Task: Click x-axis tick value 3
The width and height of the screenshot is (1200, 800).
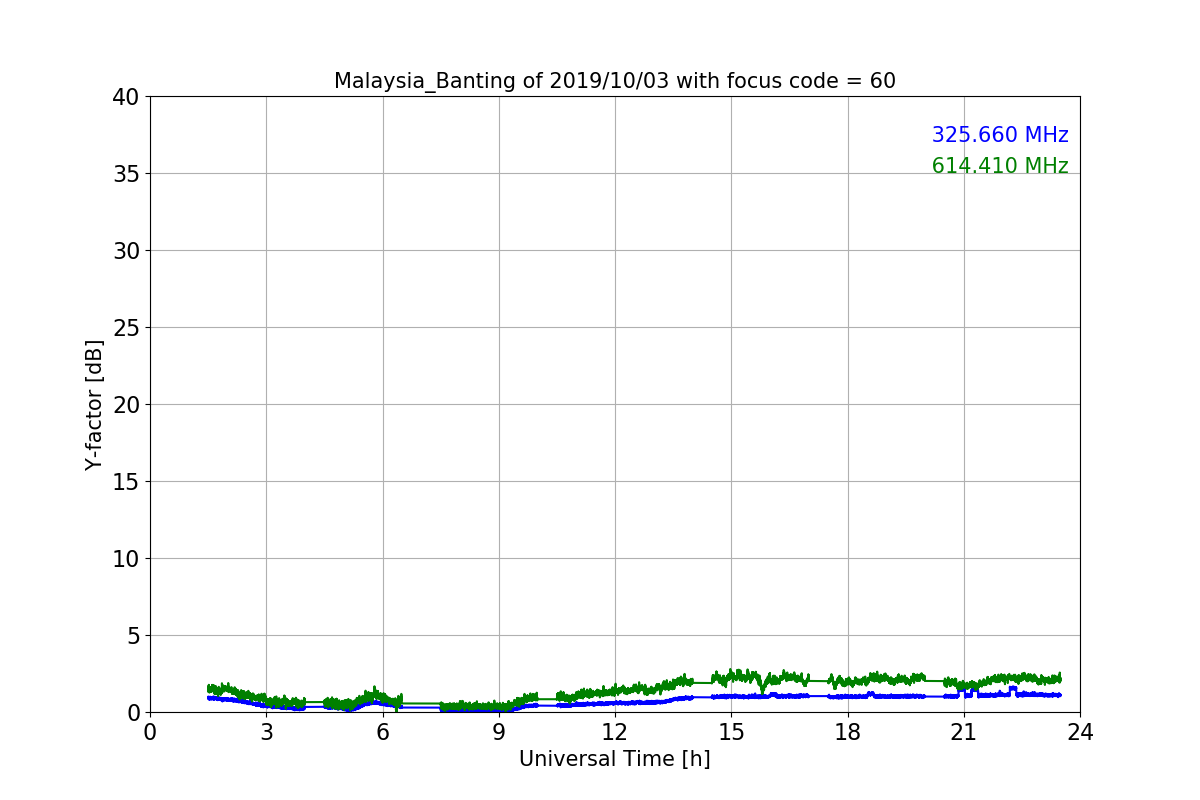Action: pos(266,732)
